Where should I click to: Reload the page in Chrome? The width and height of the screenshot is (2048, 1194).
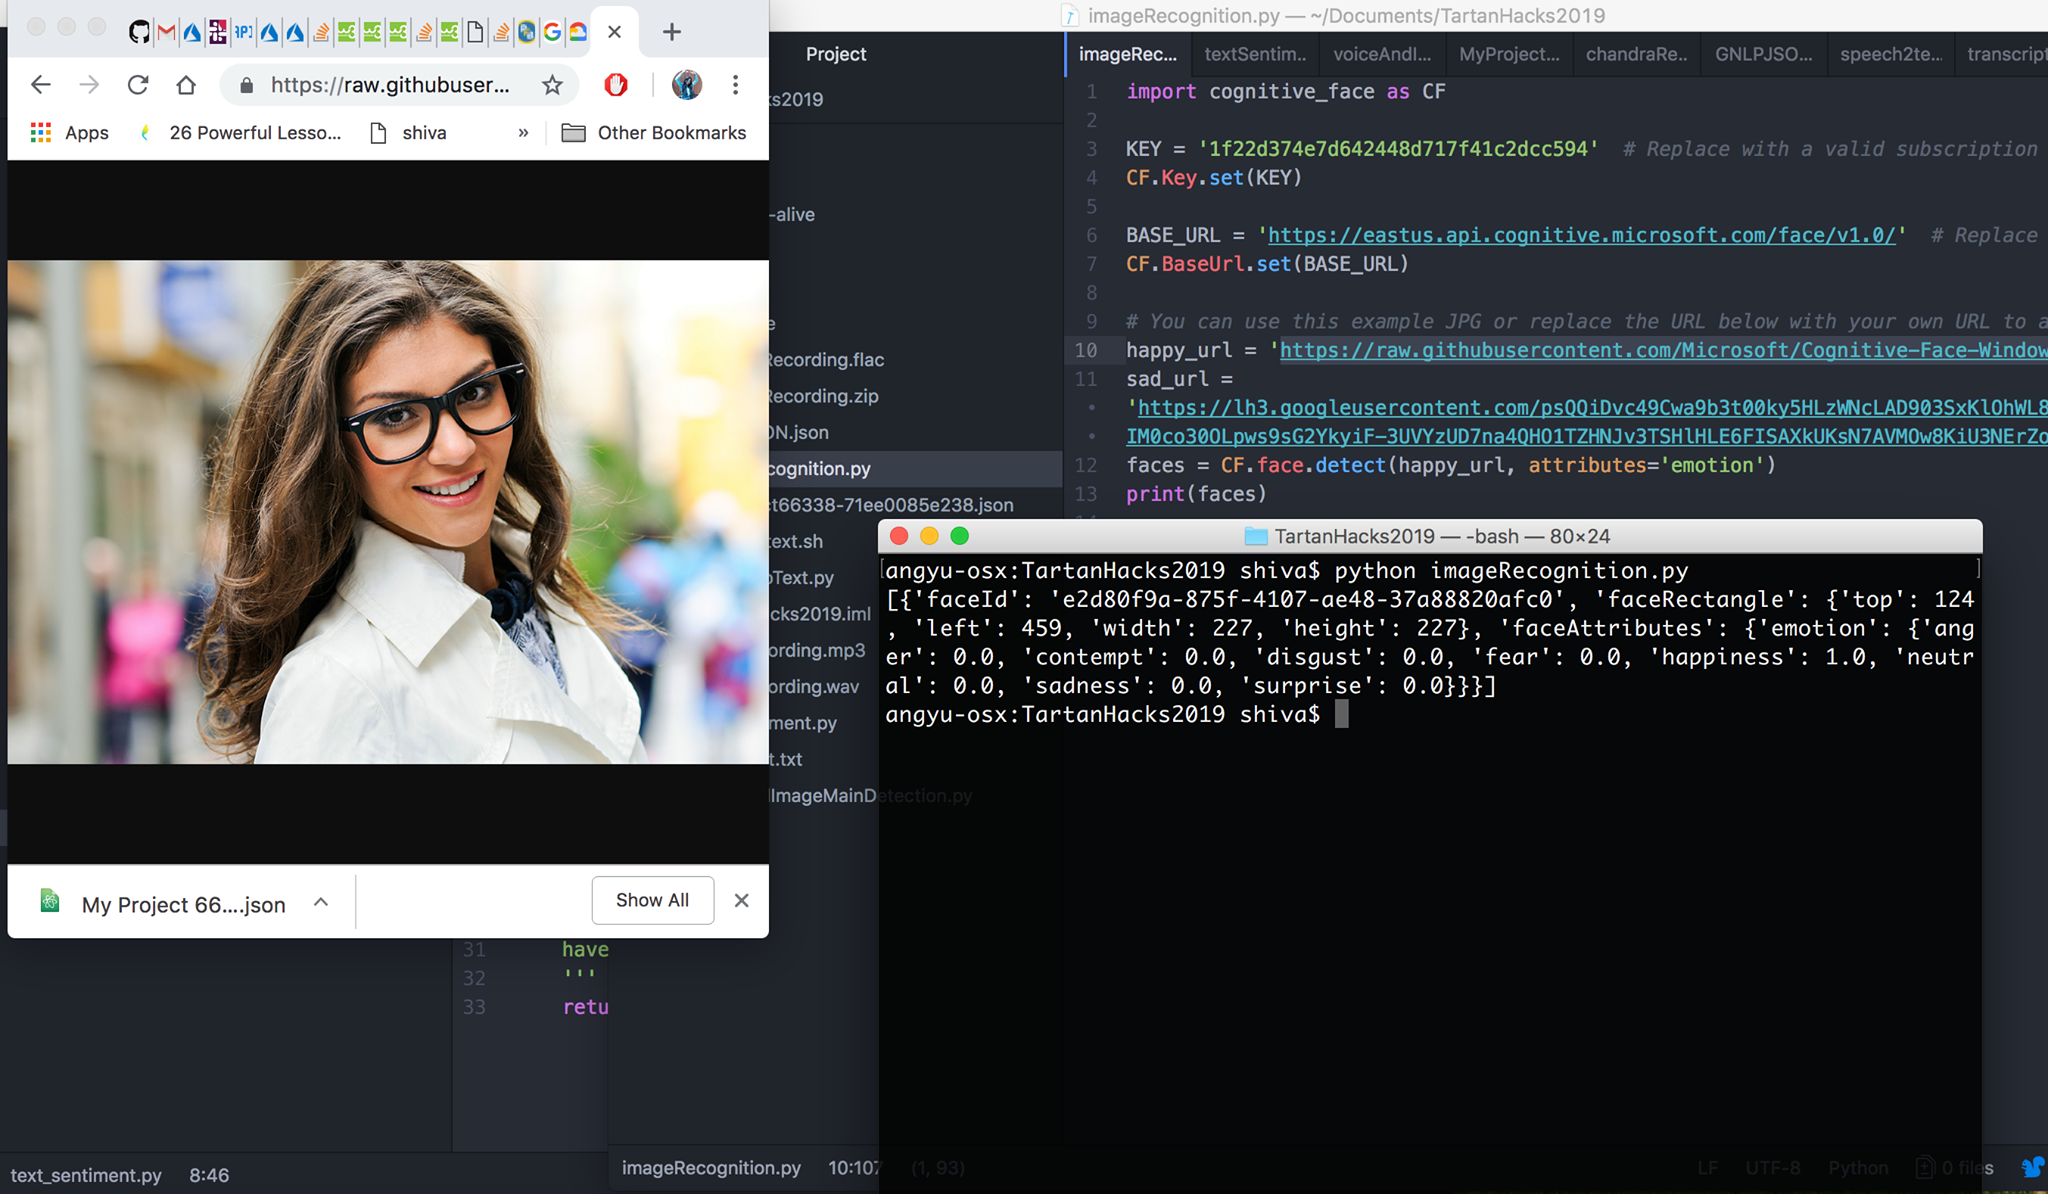[x=138, y=85]
